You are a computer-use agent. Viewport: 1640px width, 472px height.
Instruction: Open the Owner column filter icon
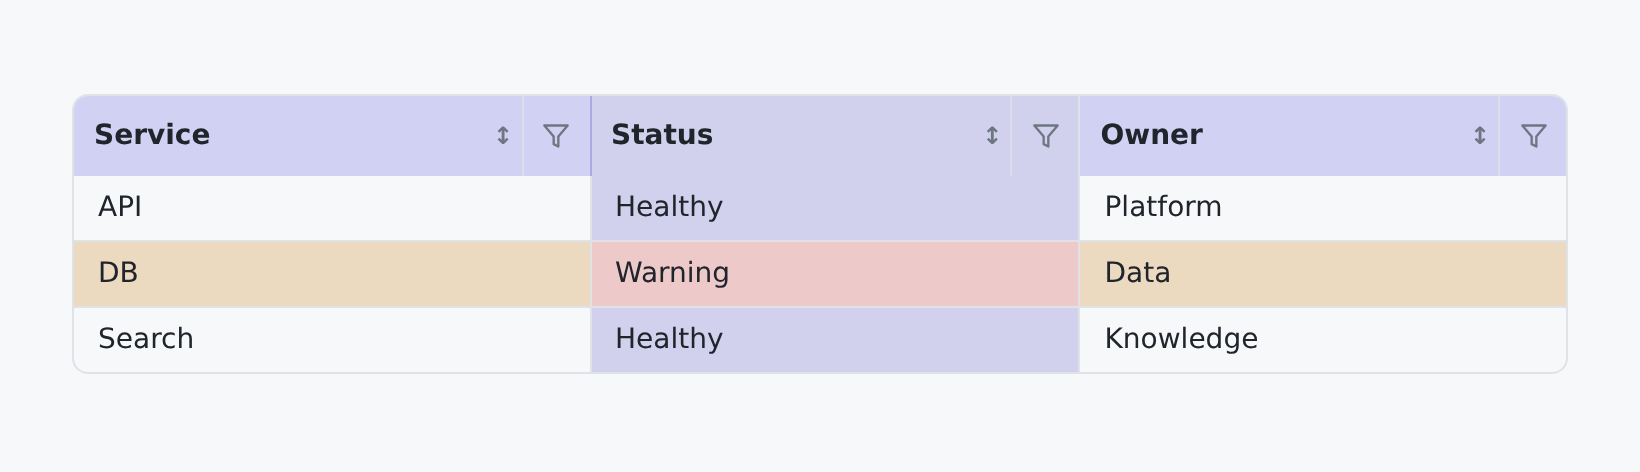point(1533,136)
